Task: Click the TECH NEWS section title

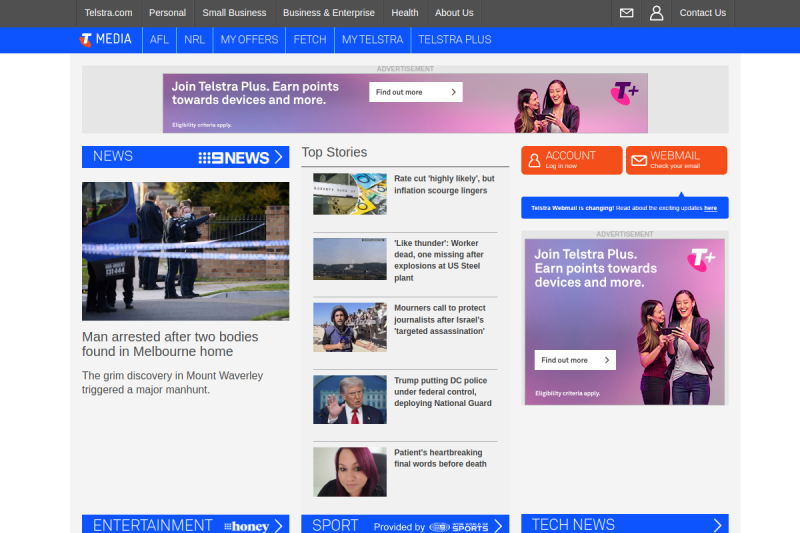Action: point(573,525)
